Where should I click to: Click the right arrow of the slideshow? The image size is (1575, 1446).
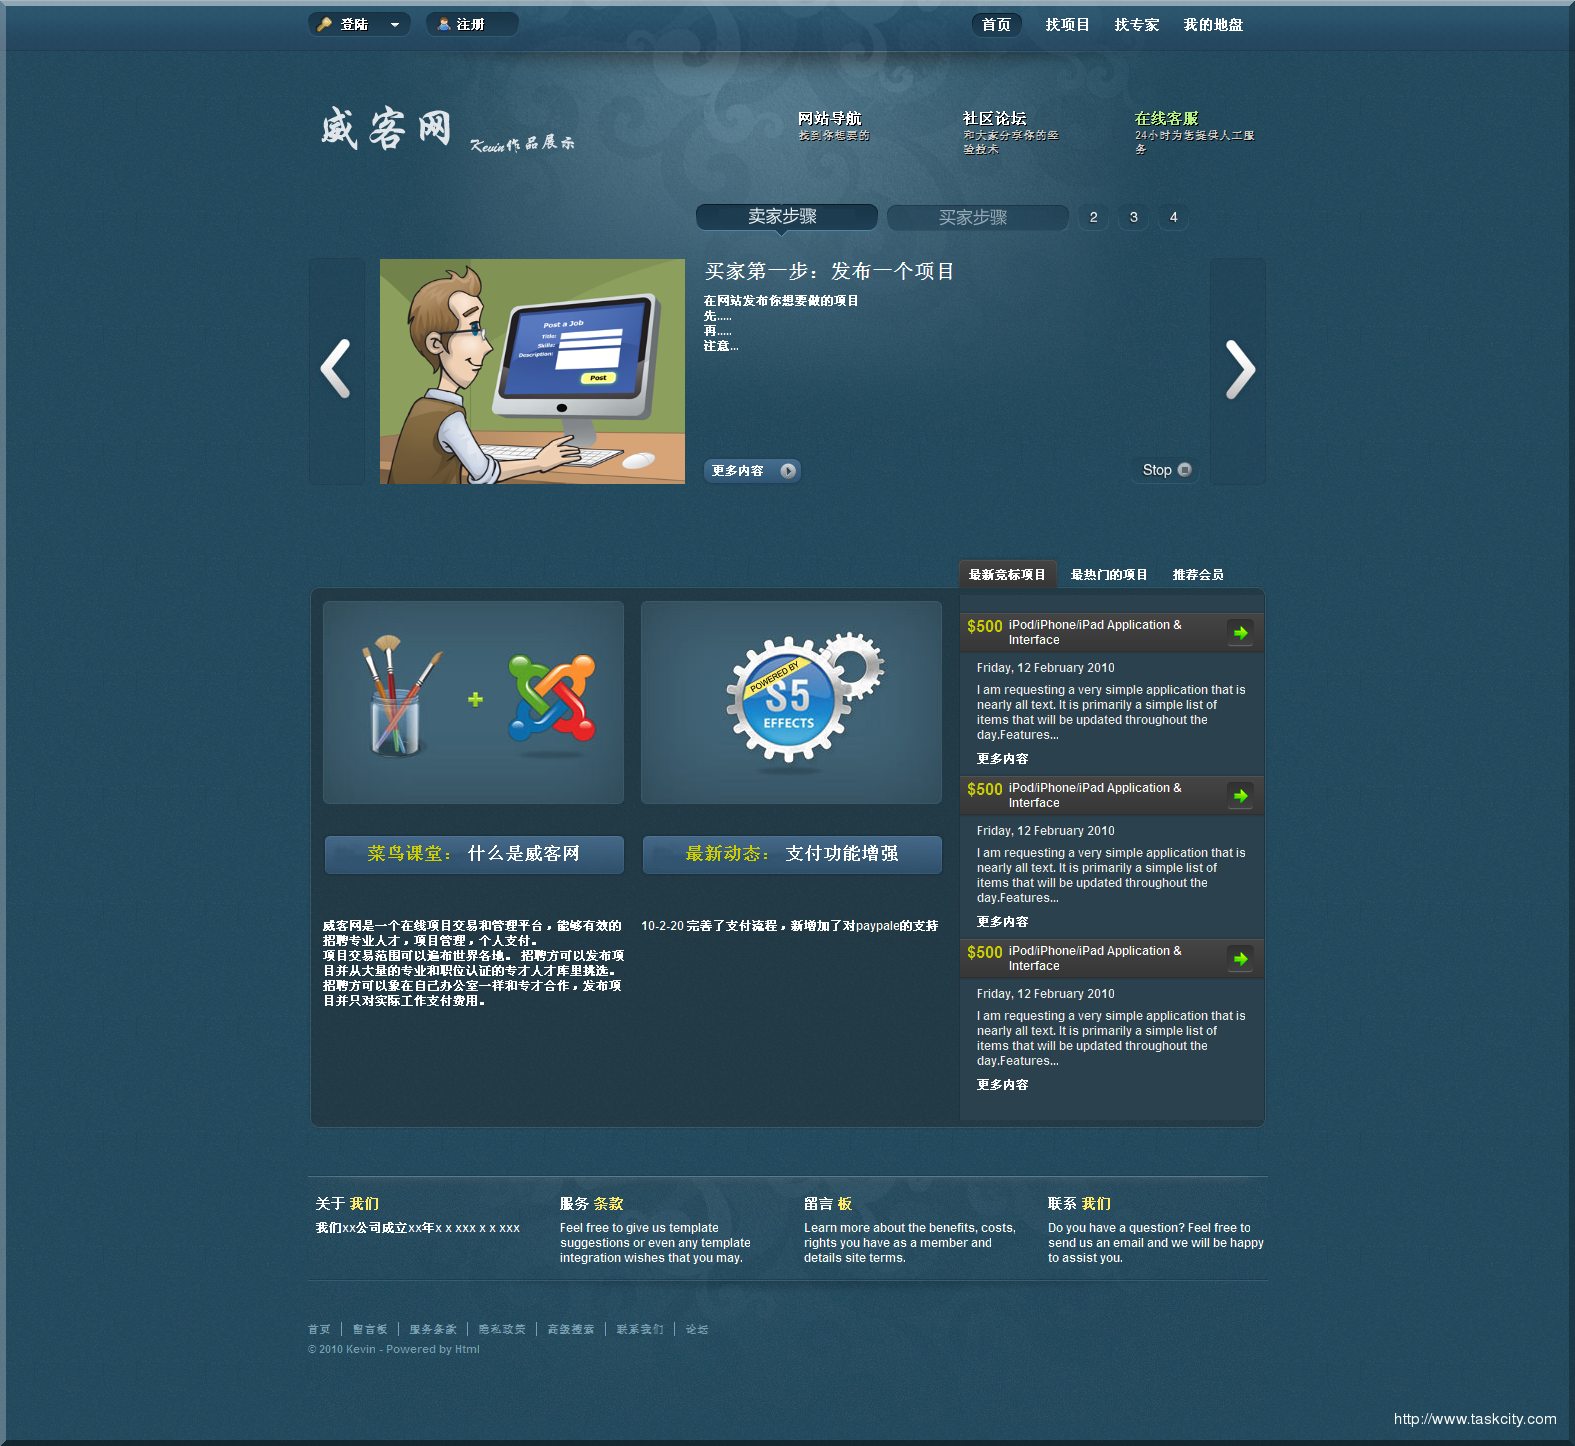(1239, 370)
